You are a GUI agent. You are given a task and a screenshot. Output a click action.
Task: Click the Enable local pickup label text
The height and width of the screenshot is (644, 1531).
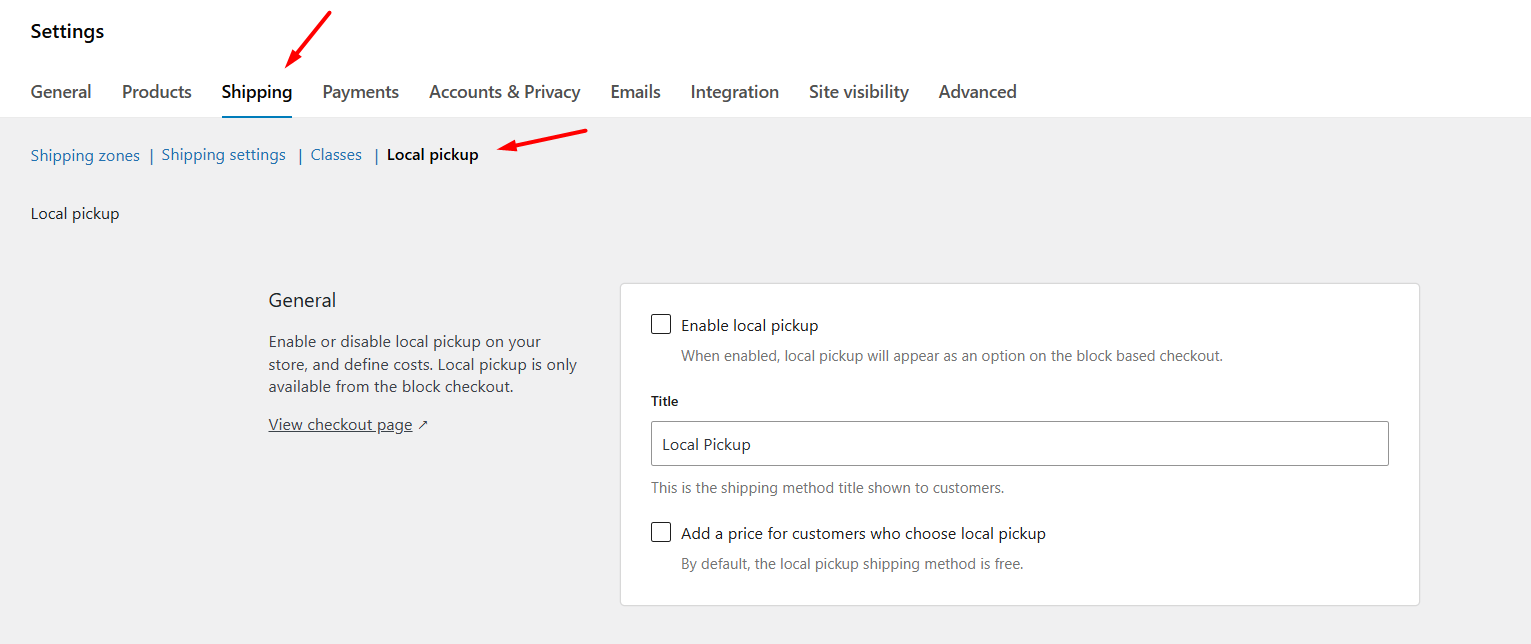(x=750, y=325)
